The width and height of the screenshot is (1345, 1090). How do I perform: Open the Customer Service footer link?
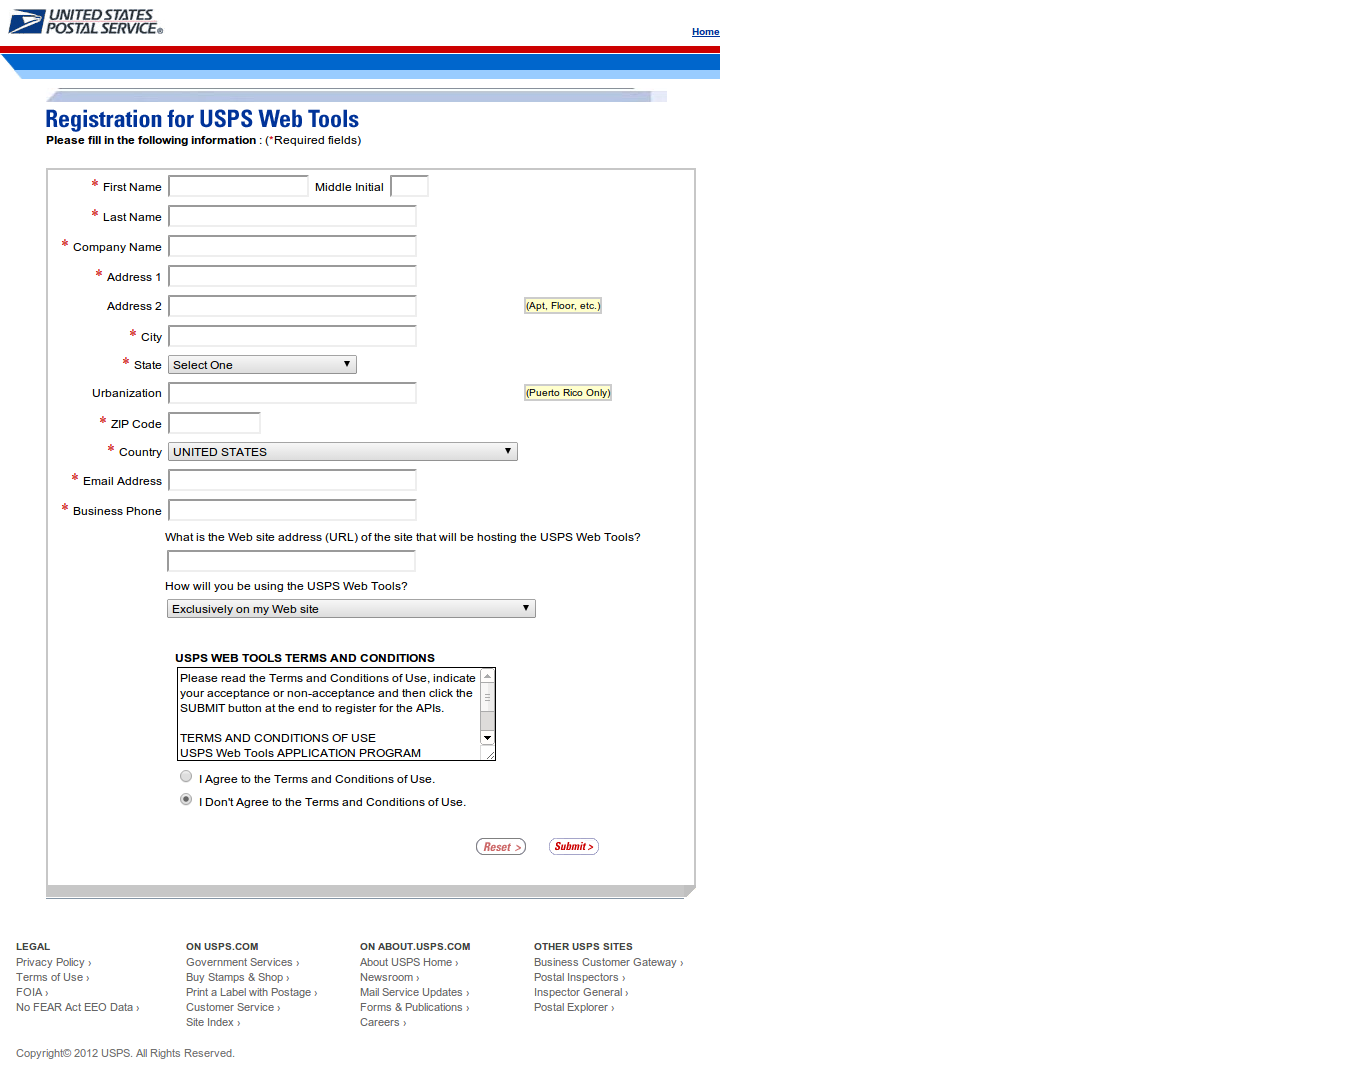coord(233,1008)
